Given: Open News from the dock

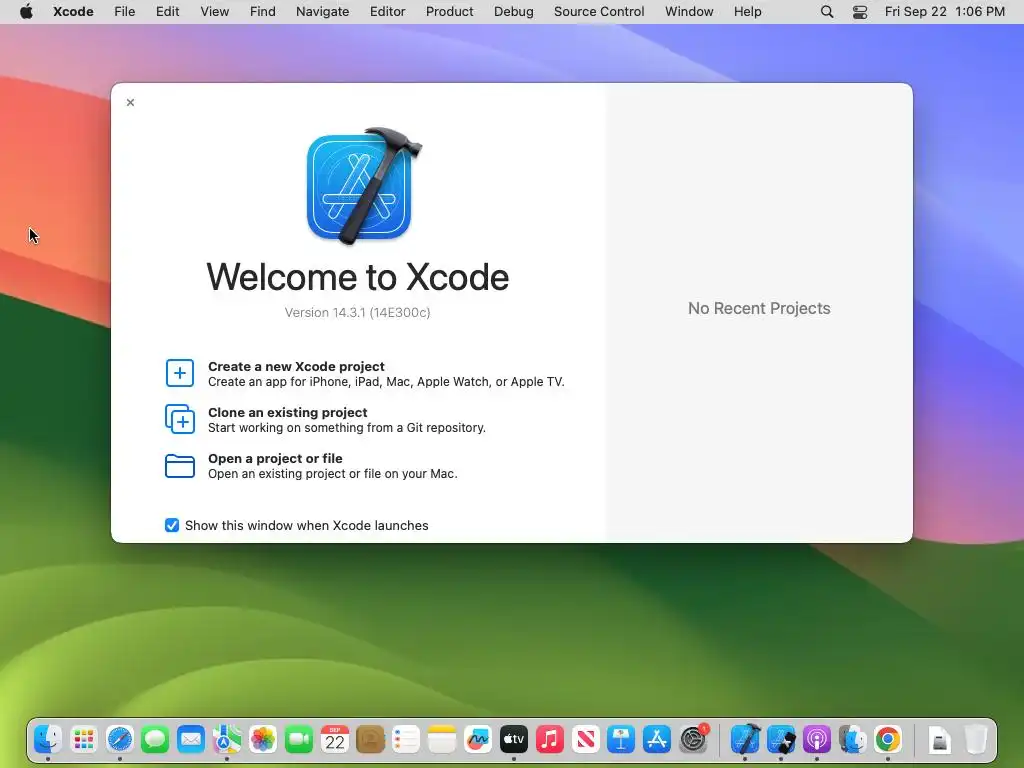Looking at the screenshot, I should [x=585, y=739].
